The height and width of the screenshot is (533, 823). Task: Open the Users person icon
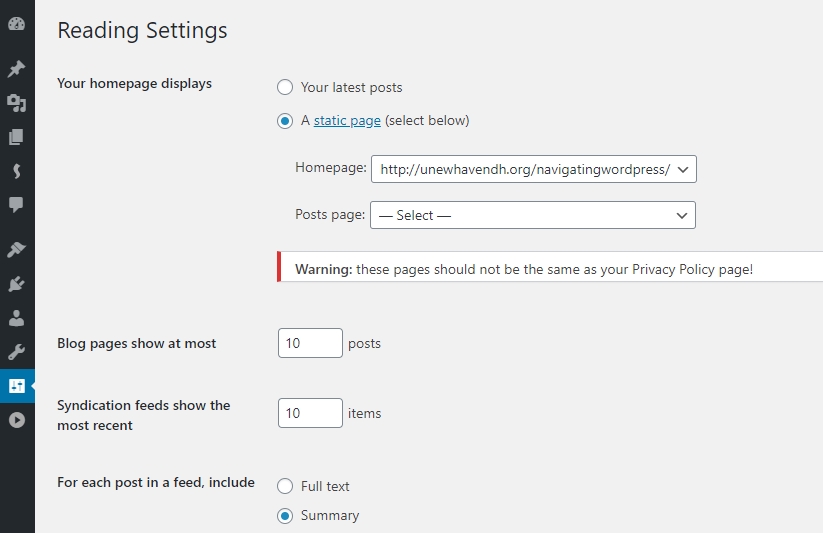click(x=16, y=318)
